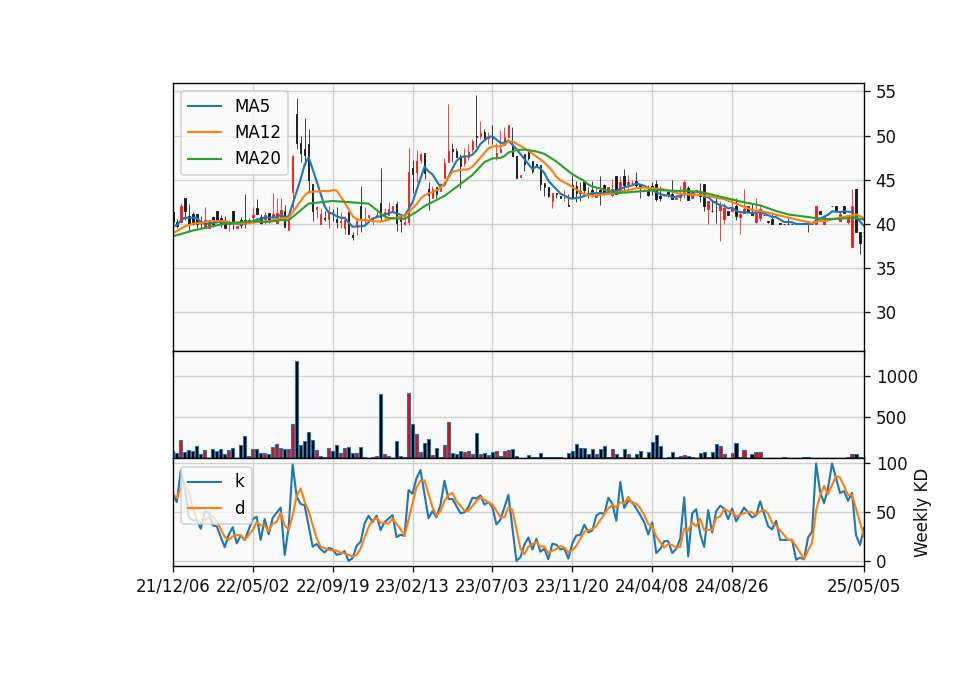960x690 pixels.
Task: Click the MA20 legend label
Action: click(257, 158)
